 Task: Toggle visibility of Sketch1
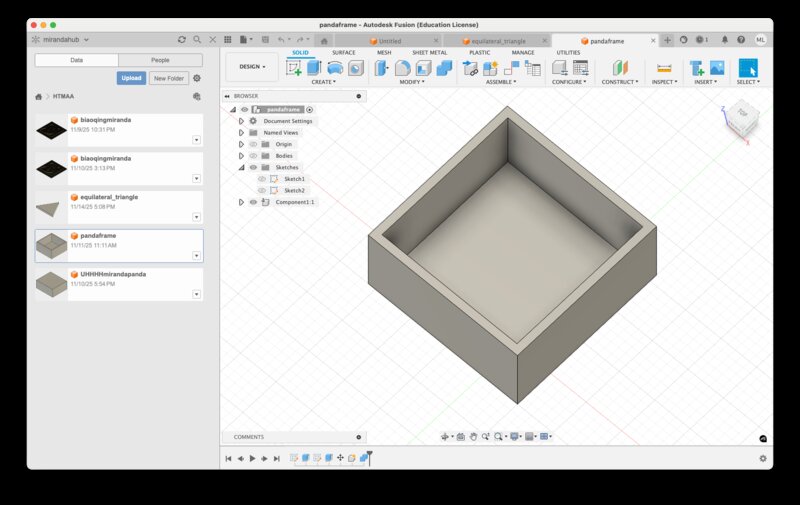tap(262, 179)
